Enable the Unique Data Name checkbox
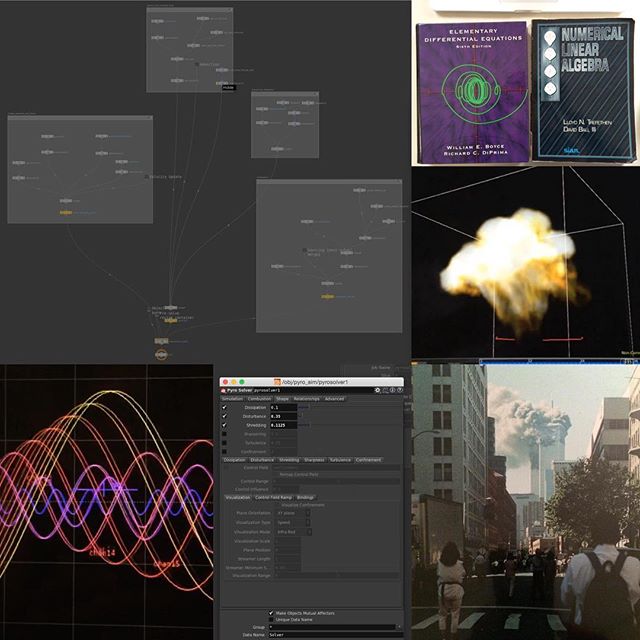Screen dimensions: 640x640 click(x=271, y=619)
